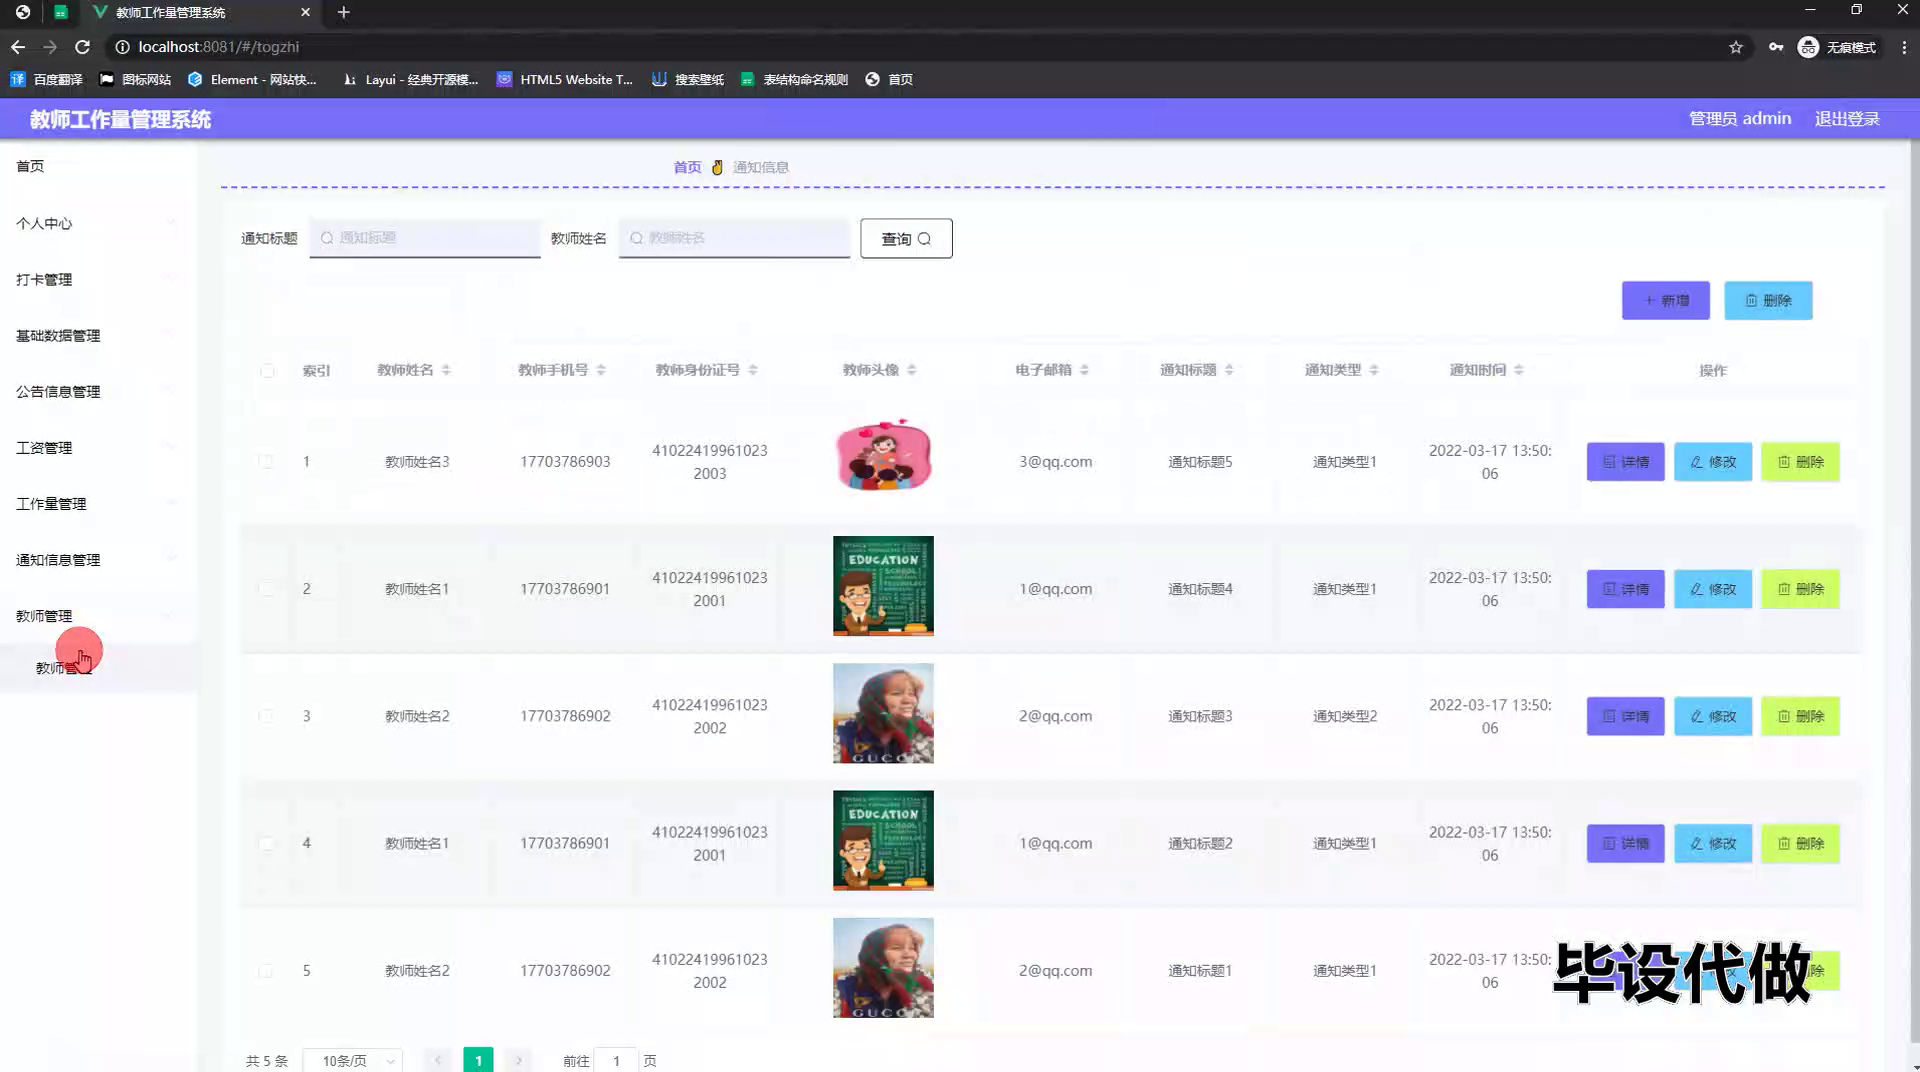Sort by 教师头像 column arrows
Image resolution: width=1920 pixels, height=1072 pixels.
point(911,370)
